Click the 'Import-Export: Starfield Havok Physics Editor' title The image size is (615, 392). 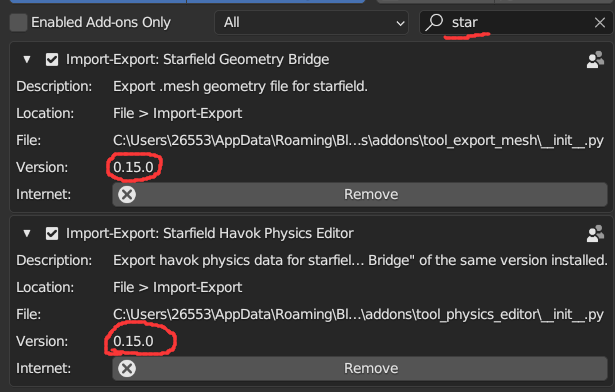pyautogui.click(x=210, y=233)
